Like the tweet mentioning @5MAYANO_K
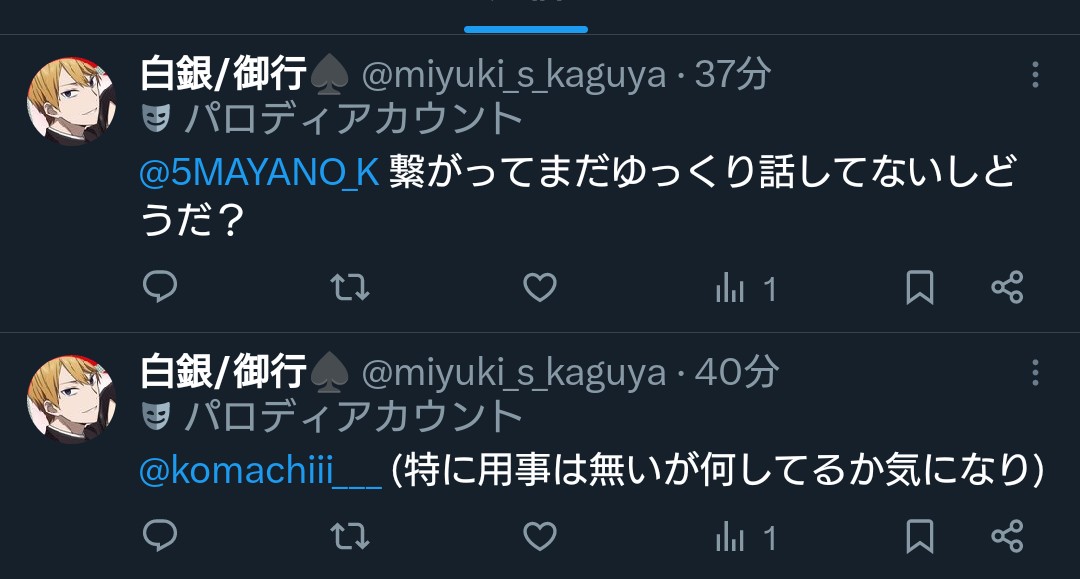Image resolution: width=1080 pixels, height=579 pixels. point(540,287)
